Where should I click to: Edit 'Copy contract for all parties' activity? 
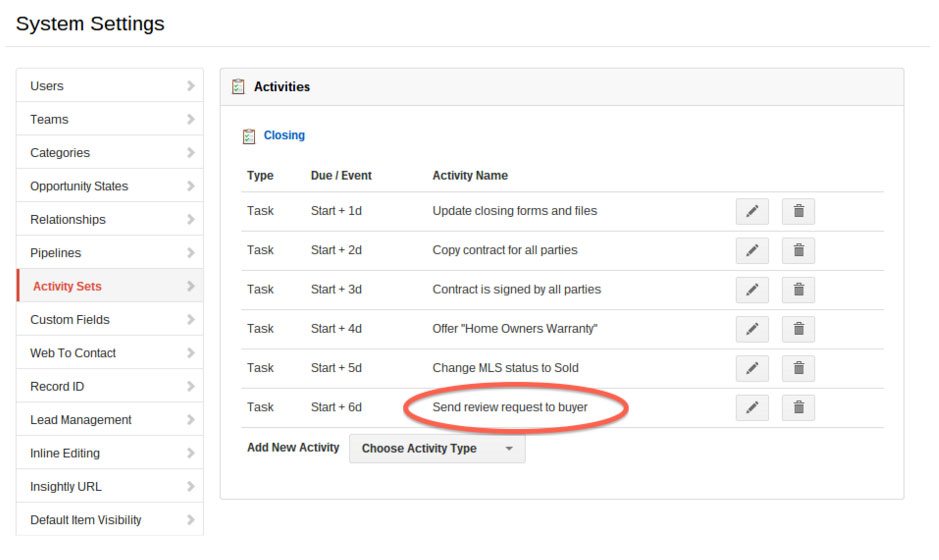point(752,250)
